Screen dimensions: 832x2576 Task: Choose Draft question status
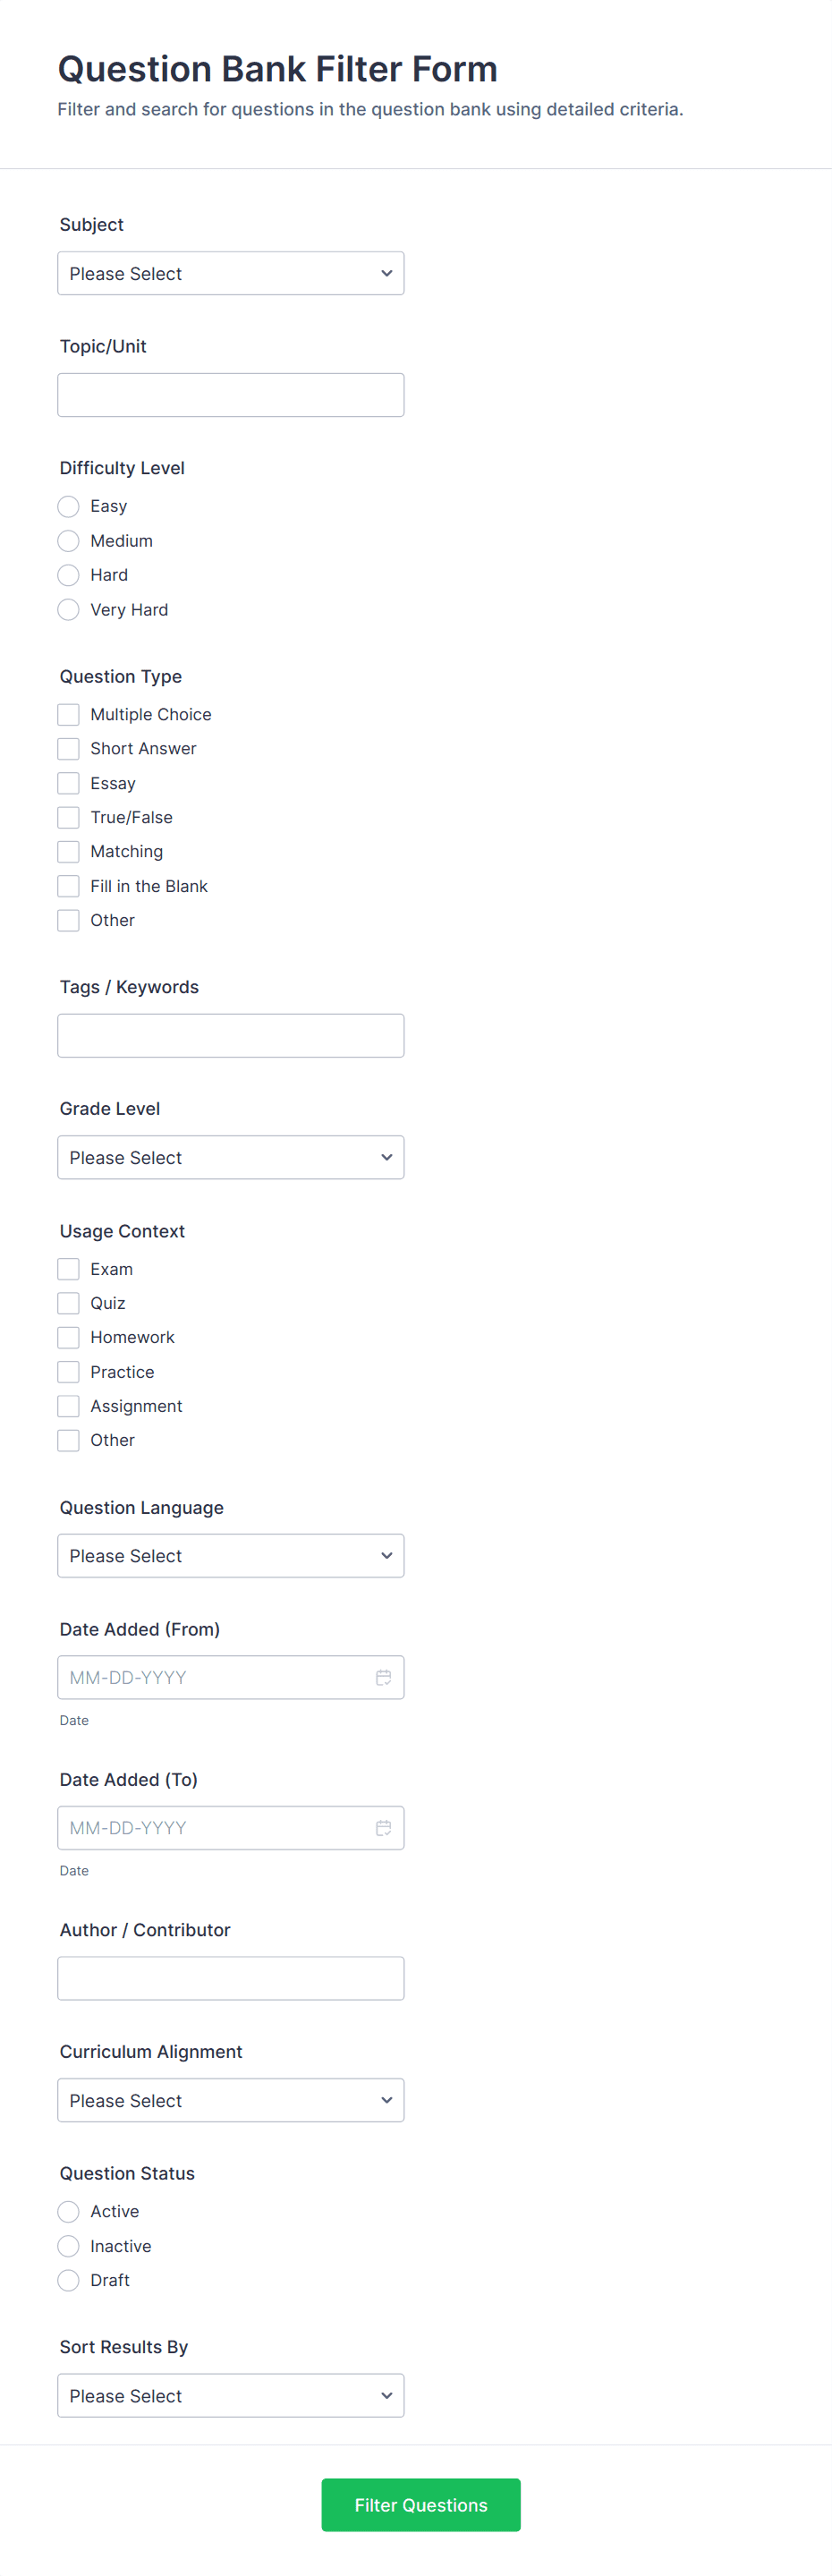(x=68, y=2280)
